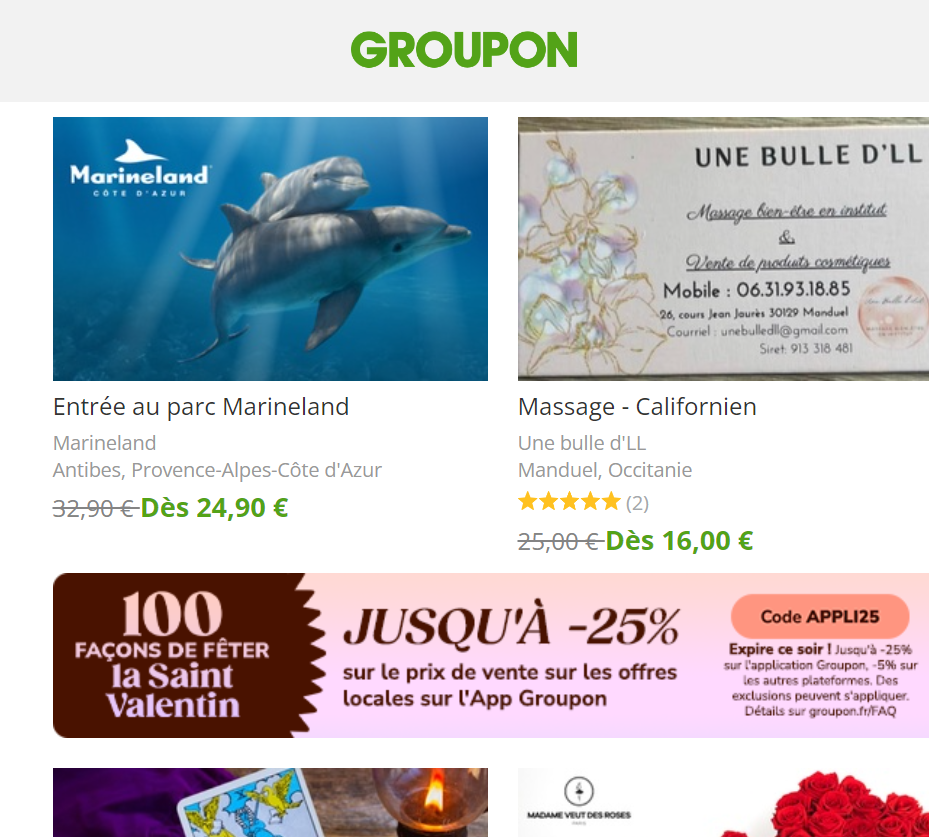Click the 'Une bulle d'LL' merchant name
The height and width of the screenshot is (837, 929).
(x=582, y=443)
